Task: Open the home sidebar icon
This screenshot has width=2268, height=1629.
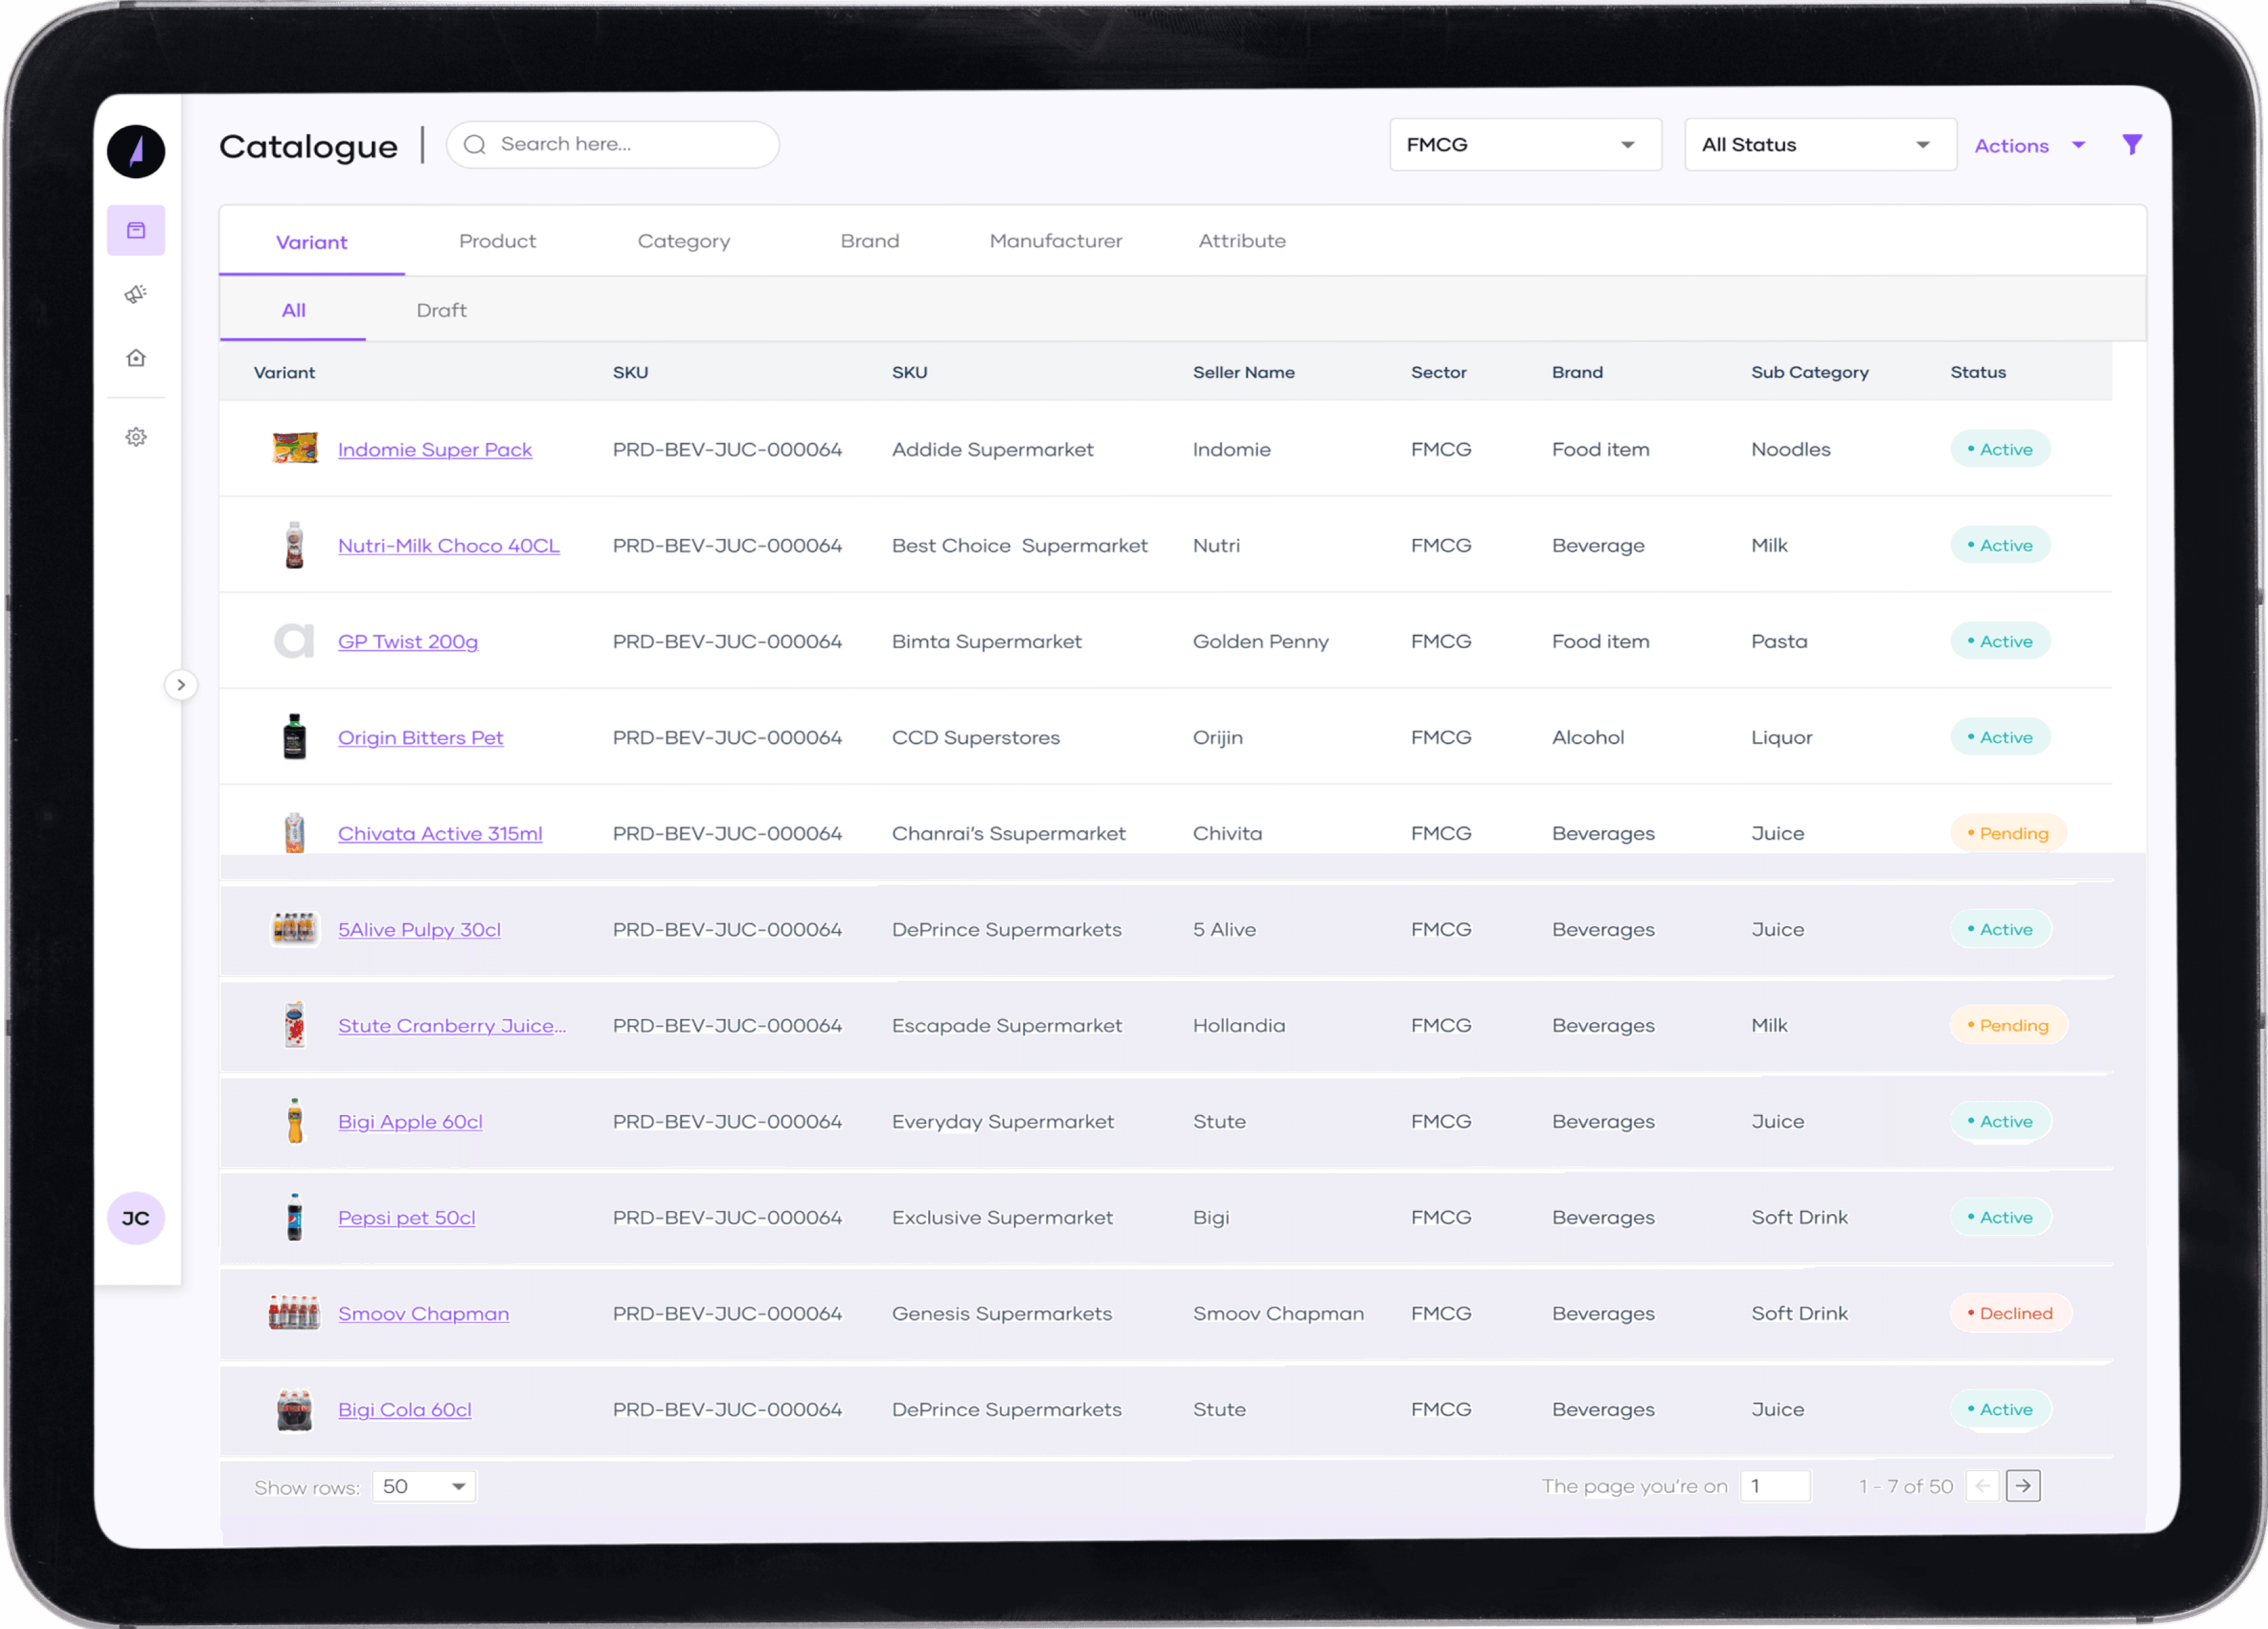Action: [136, 358]
